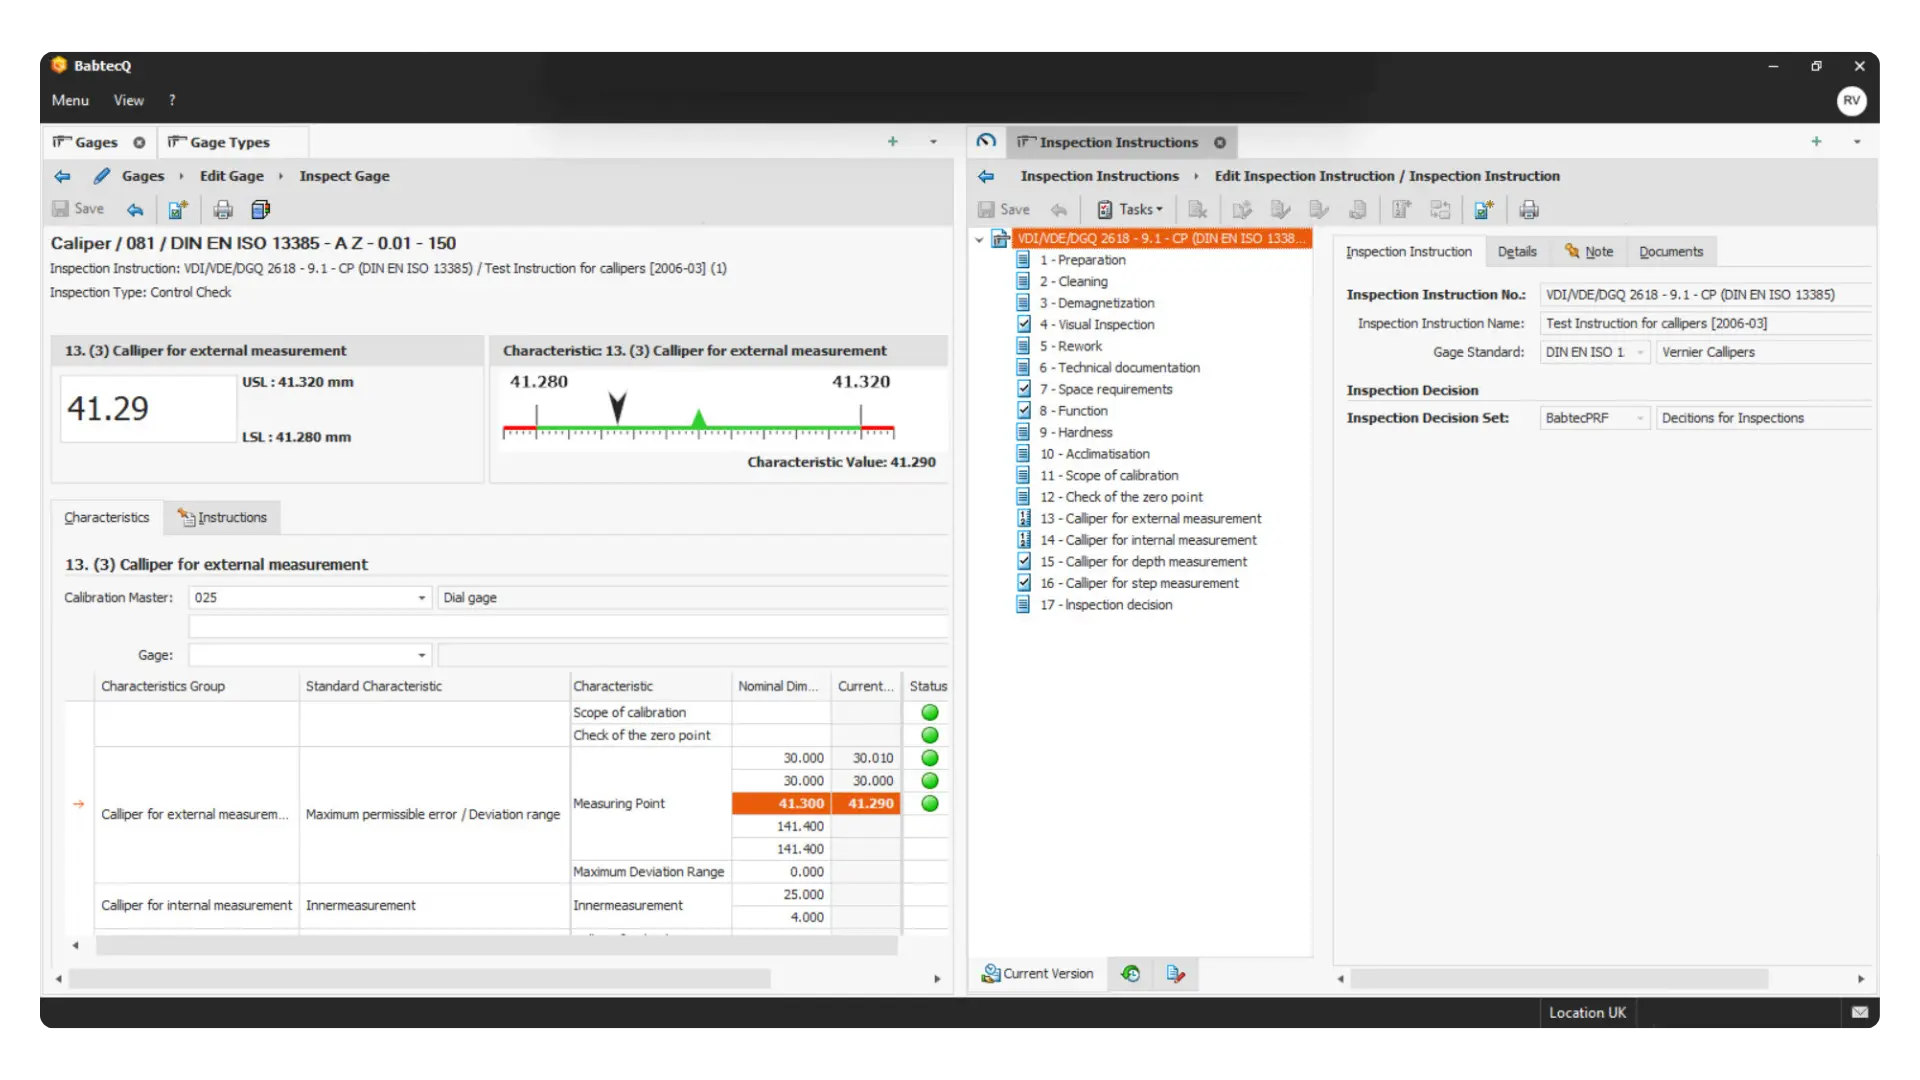Print the gage inspection from left toolbar
The width and height of the screenshot is (1920, 1080).
pos(223,209)
